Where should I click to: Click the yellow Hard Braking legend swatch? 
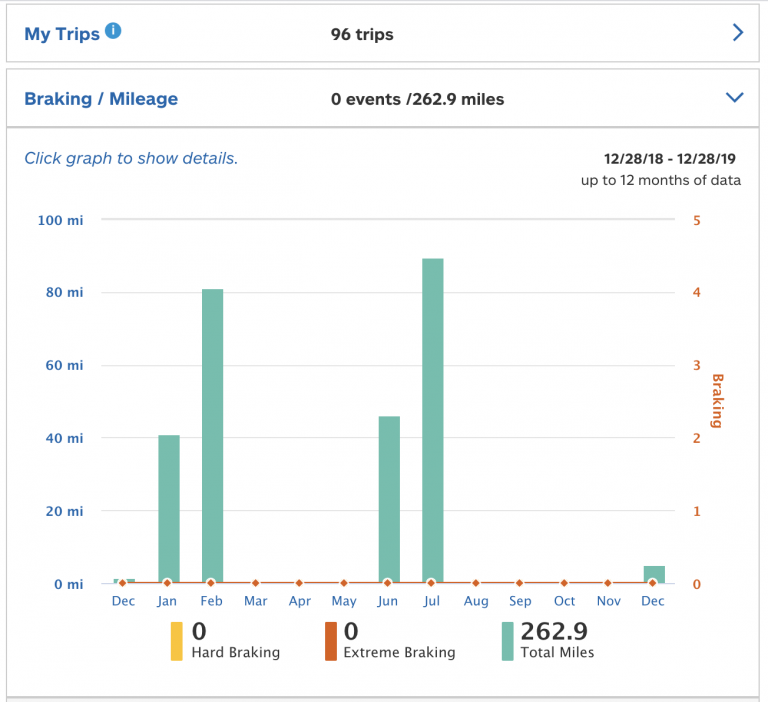(176, 641)
